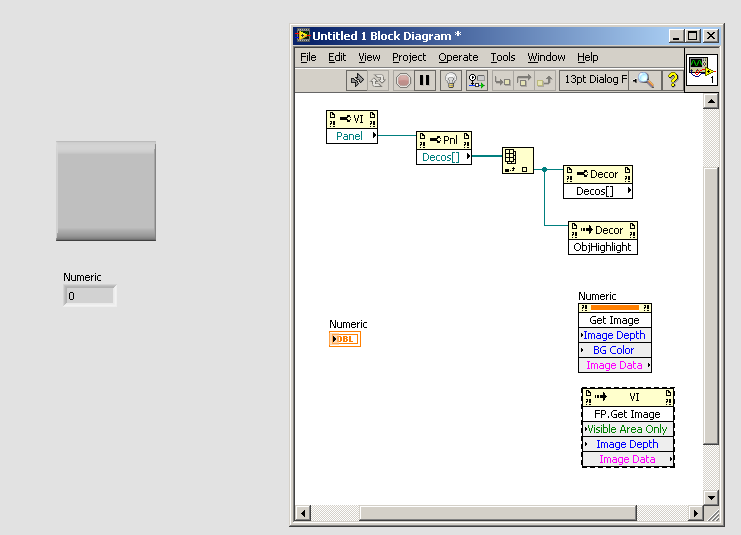Viewport: 741px width, 535px height.
Task: Click the Step Out button
Action: (x=544, y=80)
